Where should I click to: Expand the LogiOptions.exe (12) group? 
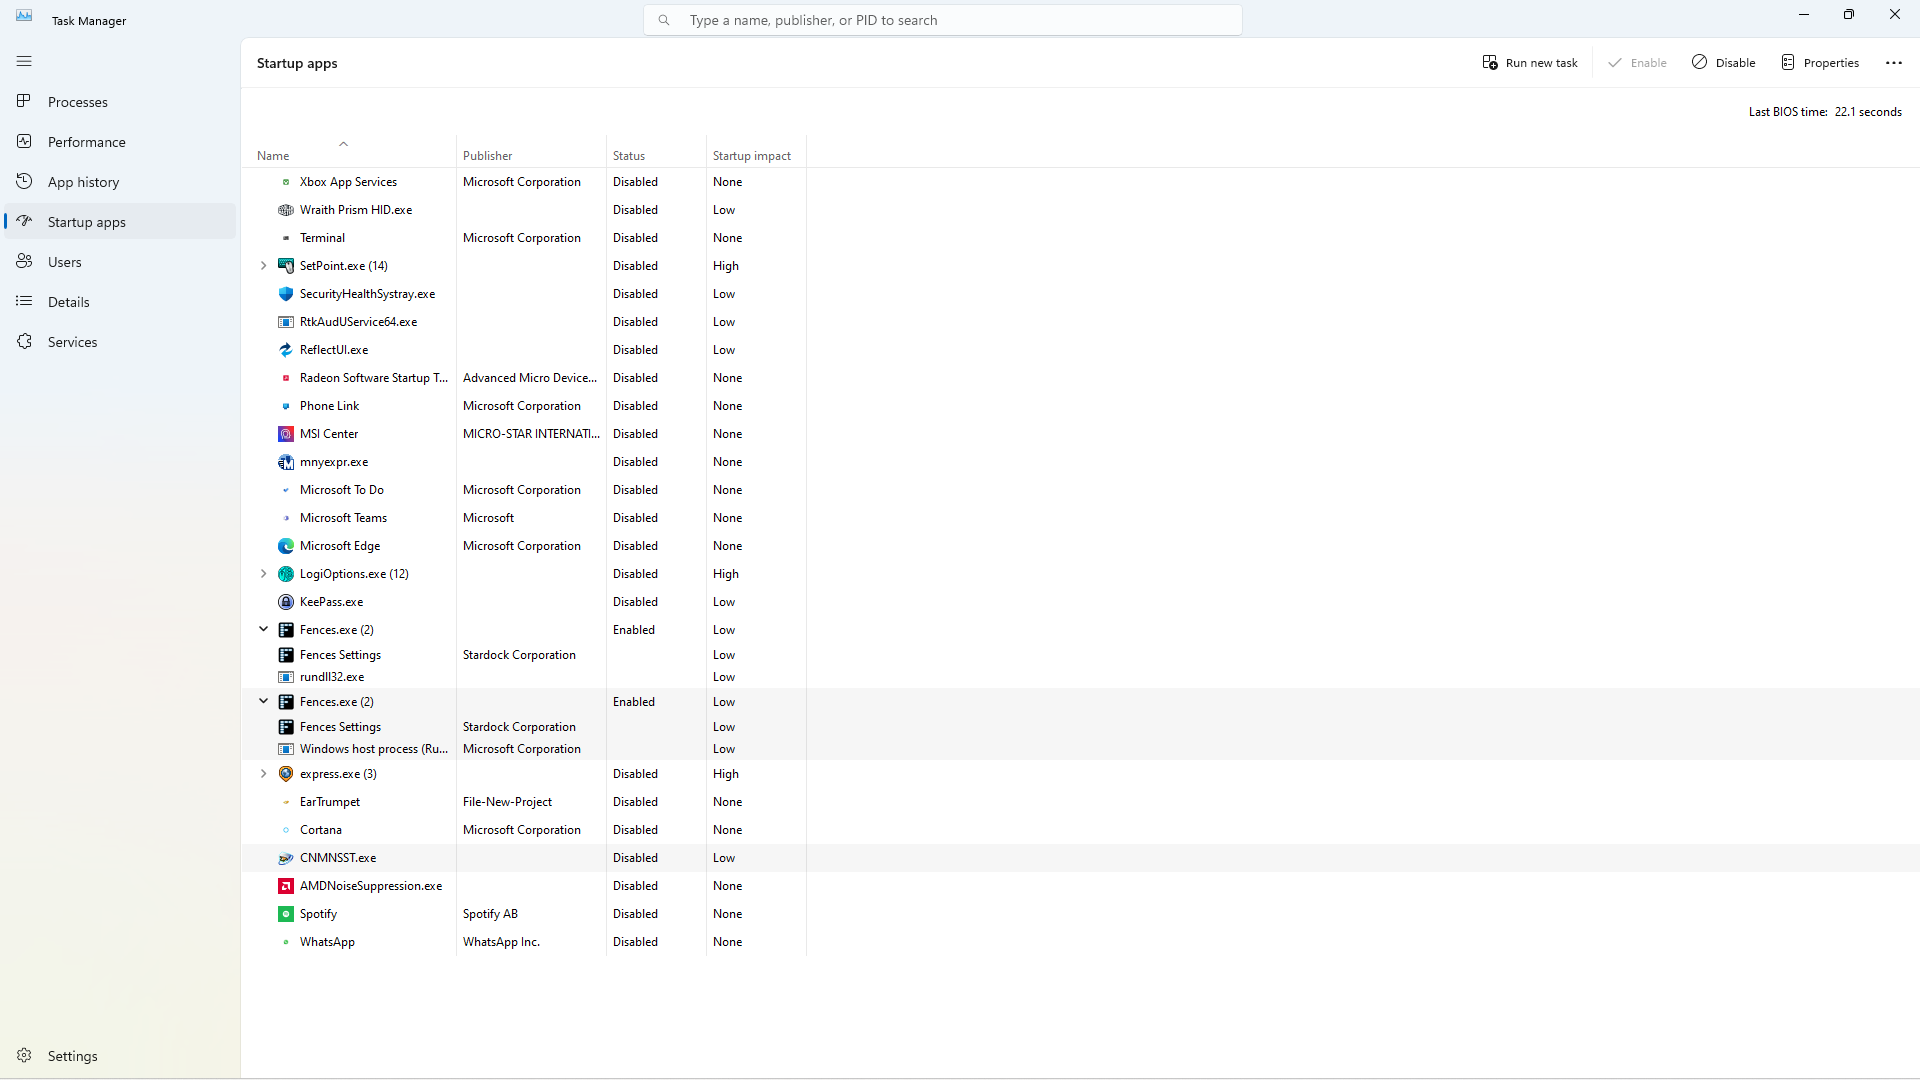pos(263,574)
